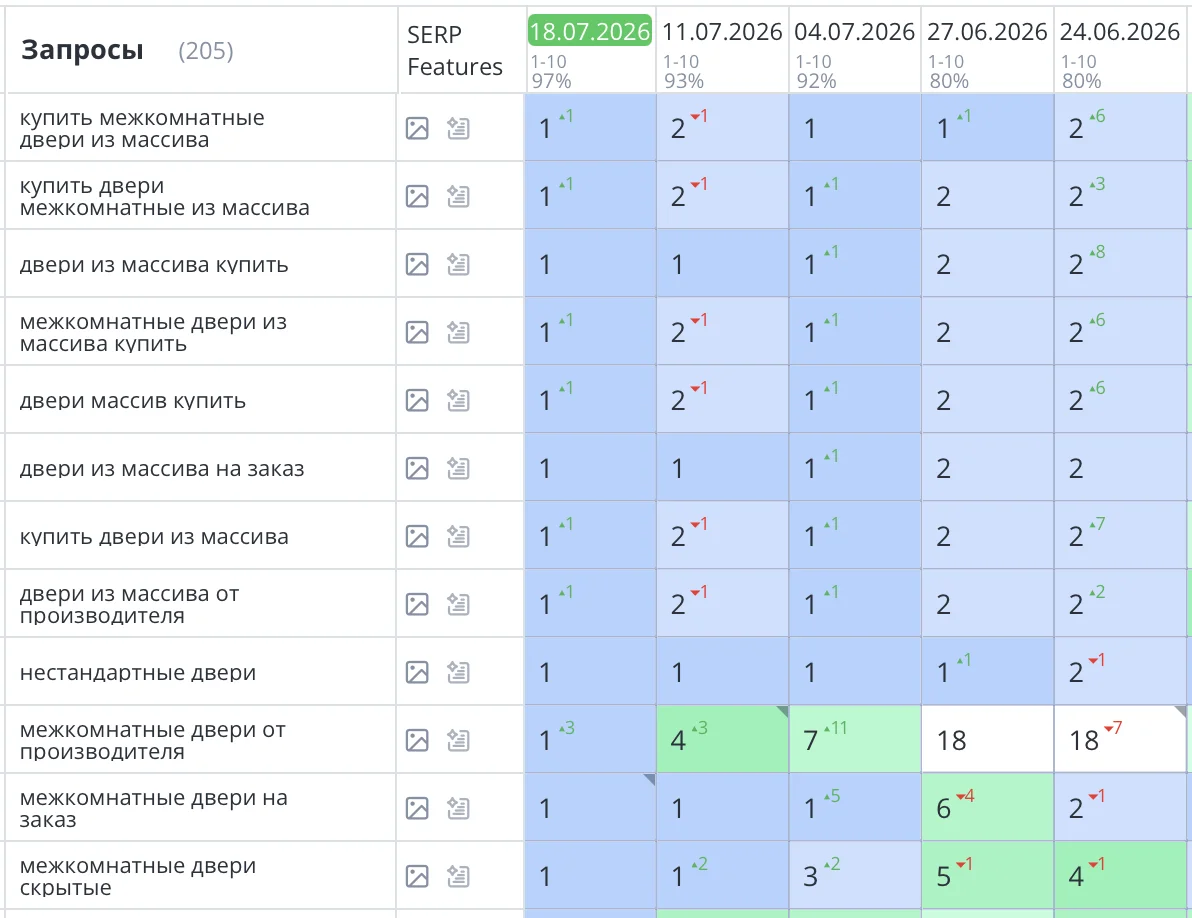Click 18 on 24.06.2026 for 'межкомнатные двери от производителя'

[1121, 739]
